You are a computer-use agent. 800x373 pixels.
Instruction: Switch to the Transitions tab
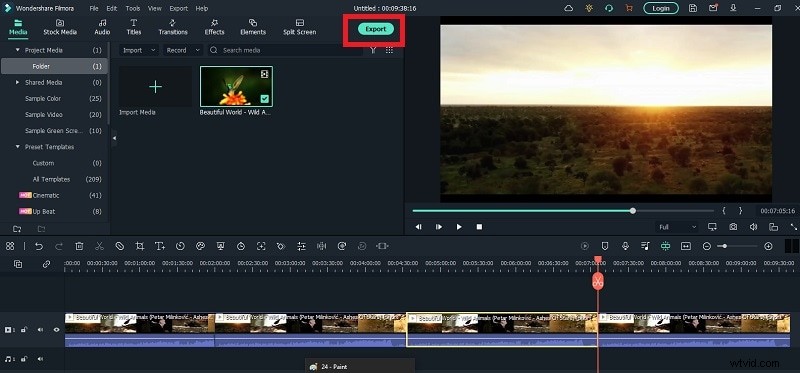(x=172, y=27)
